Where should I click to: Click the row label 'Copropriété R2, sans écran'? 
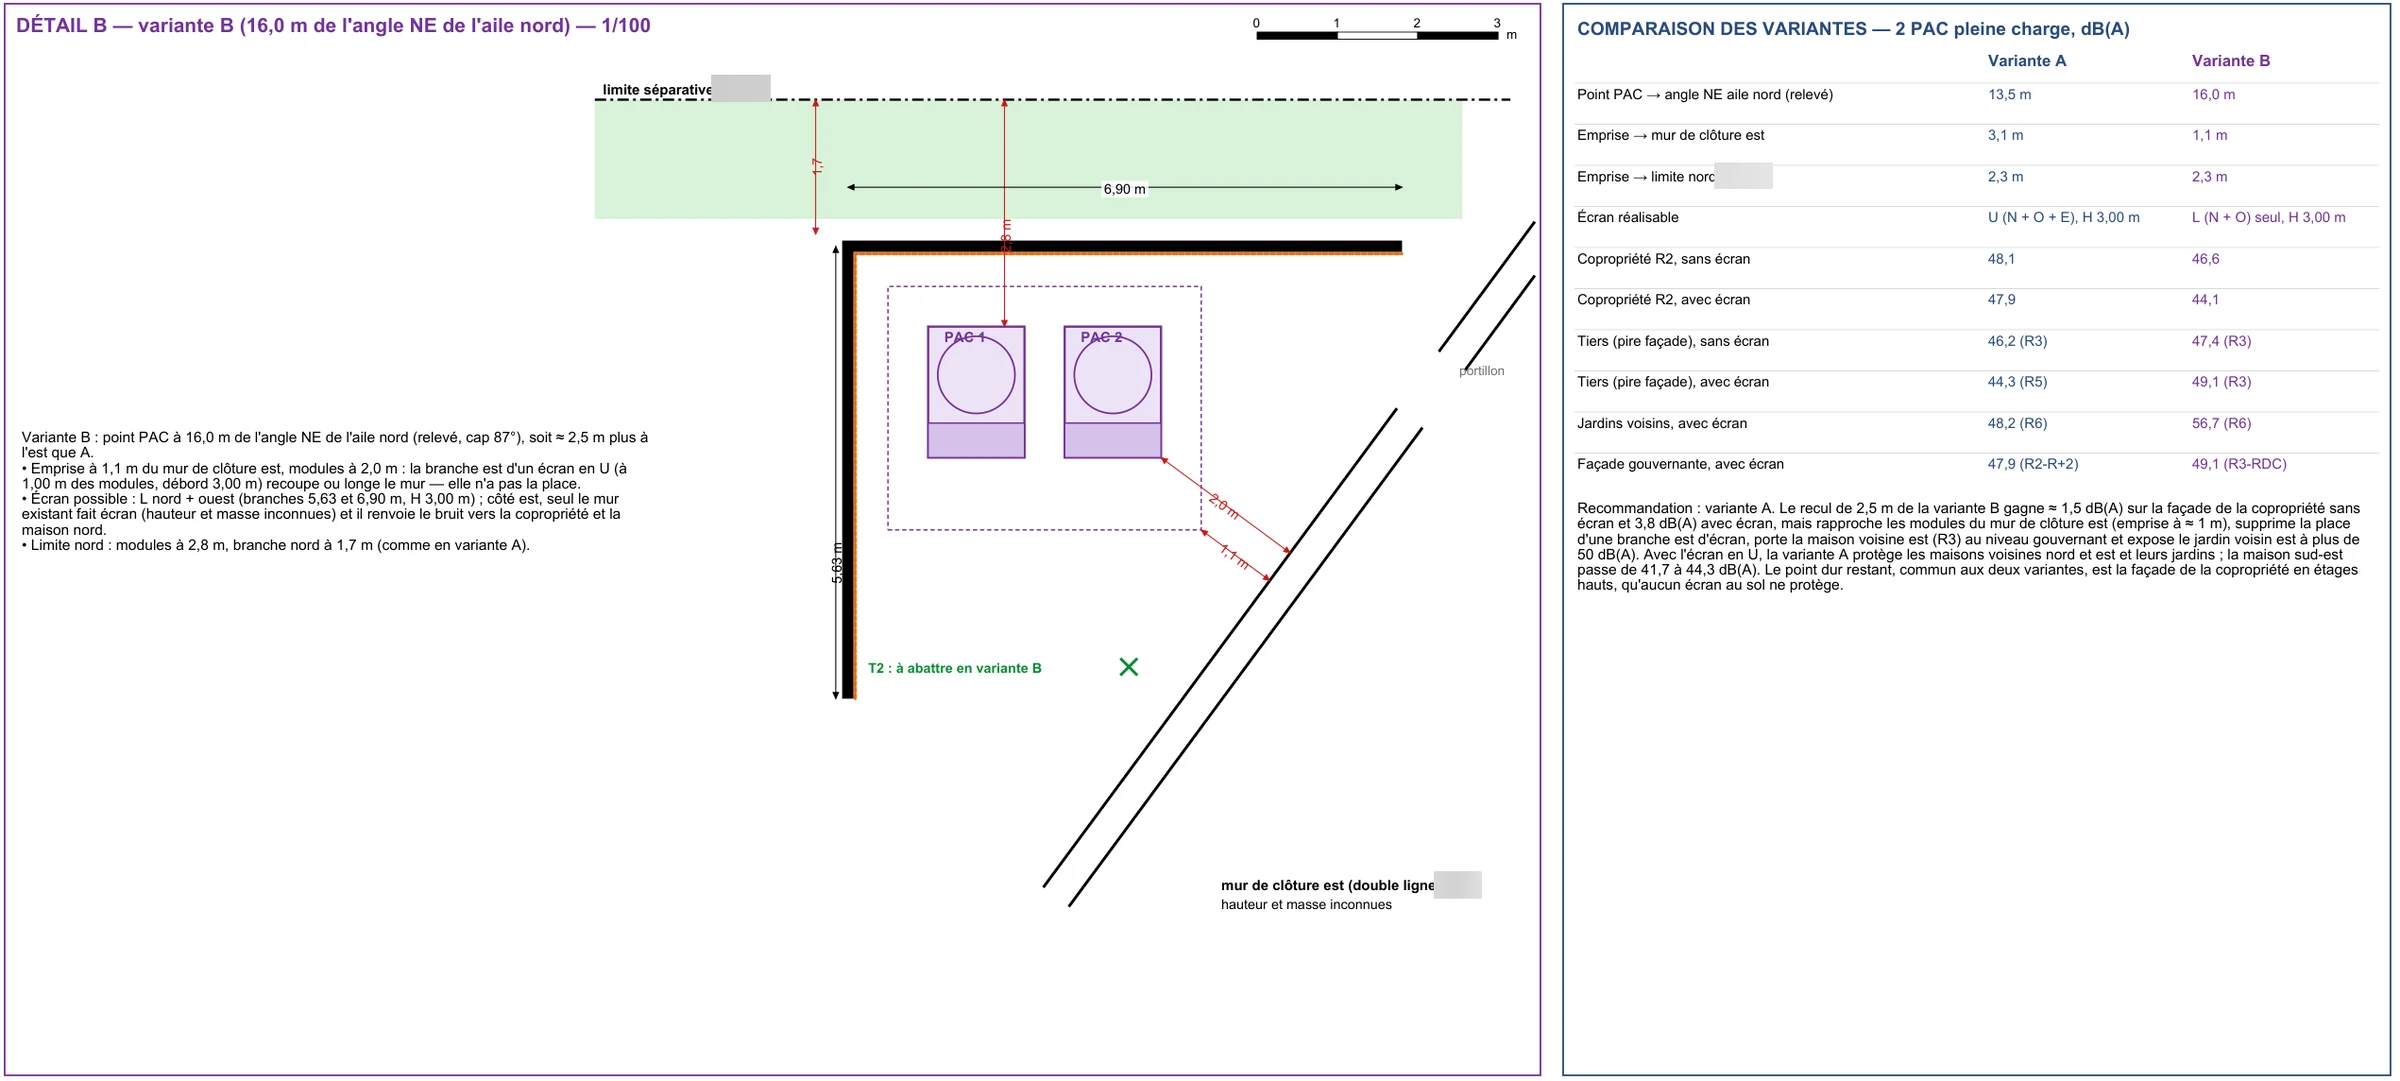coord(1663,259)
